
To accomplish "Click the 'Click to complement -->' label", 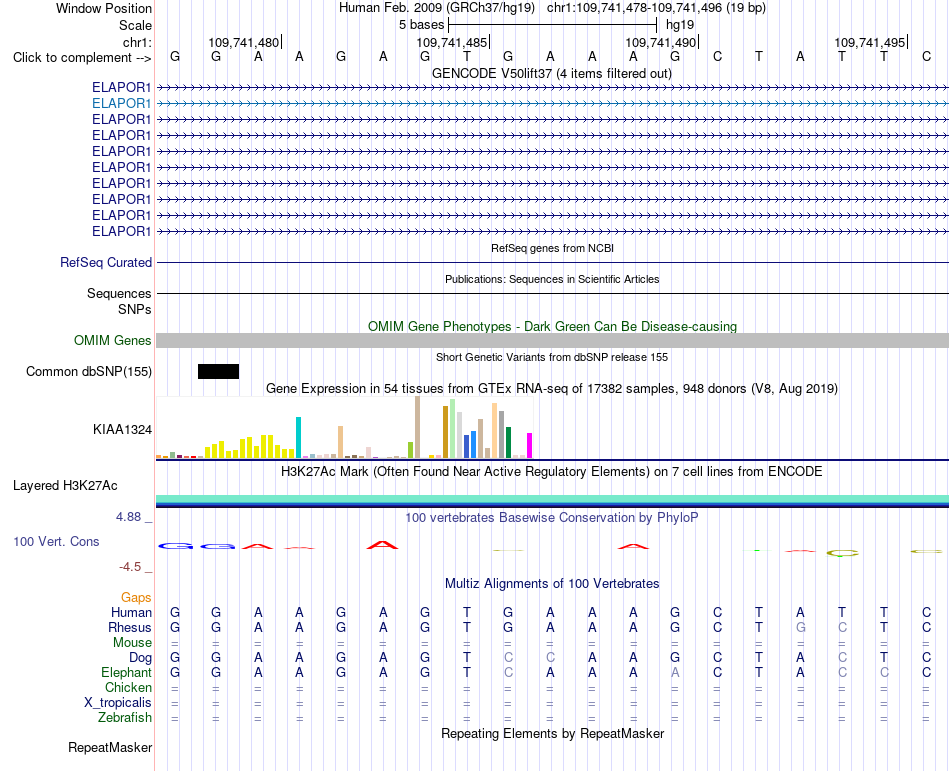I will click(x=82, y=58).
